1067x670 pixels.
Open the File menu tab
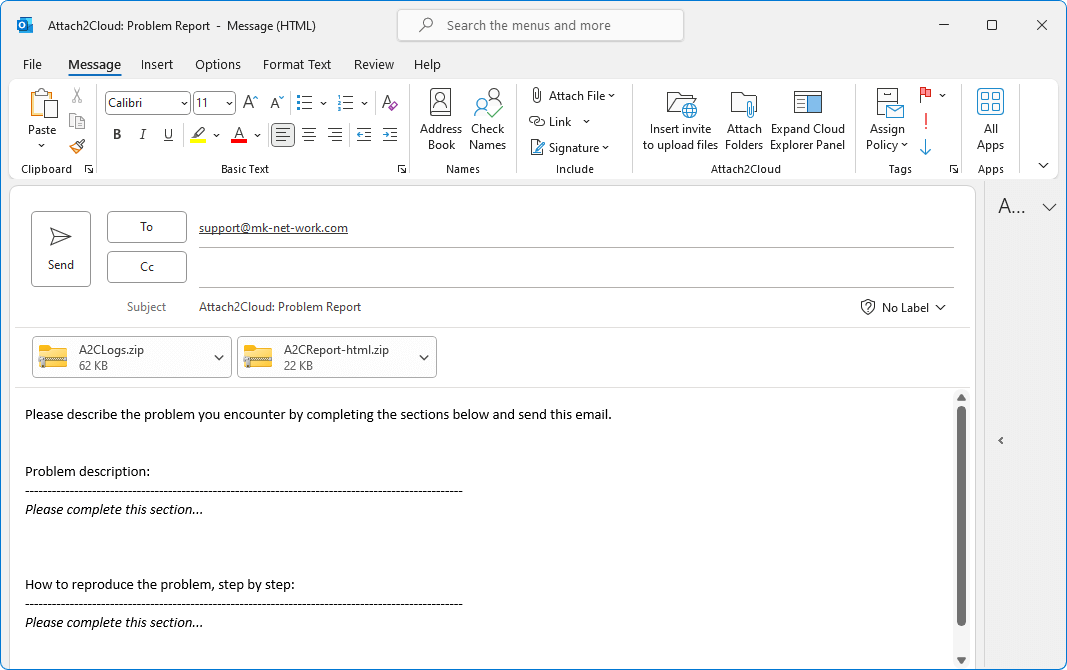32,65
